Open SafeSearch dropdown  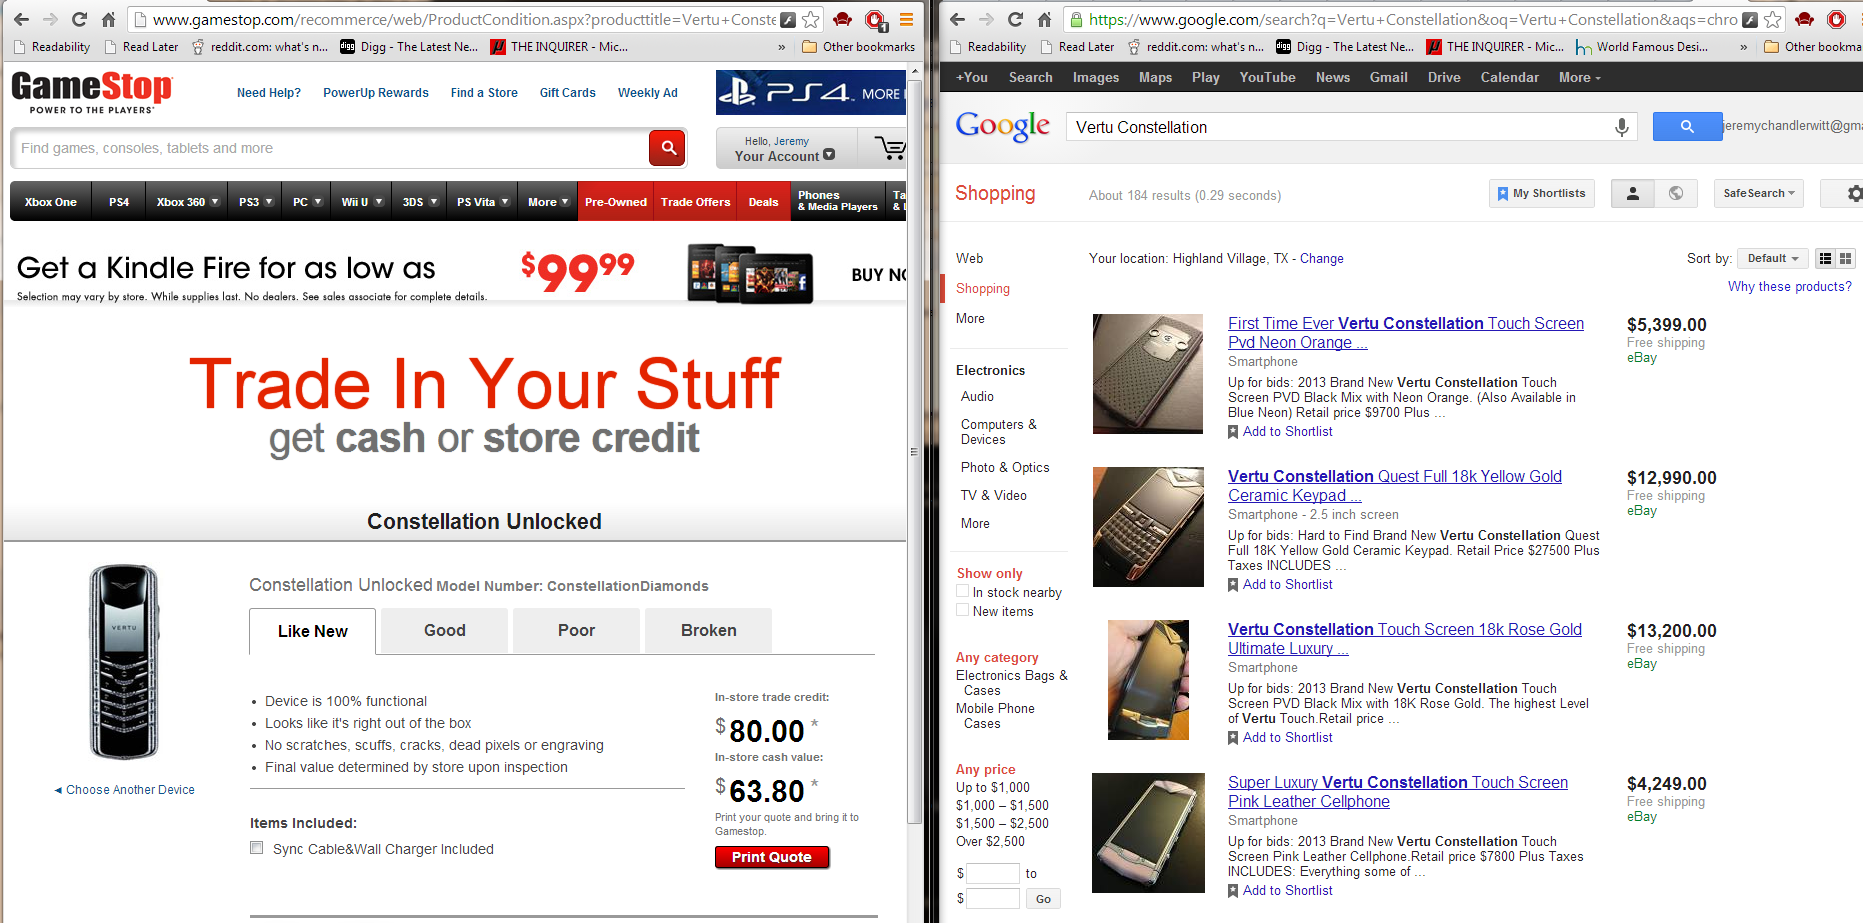point(1759,193)
